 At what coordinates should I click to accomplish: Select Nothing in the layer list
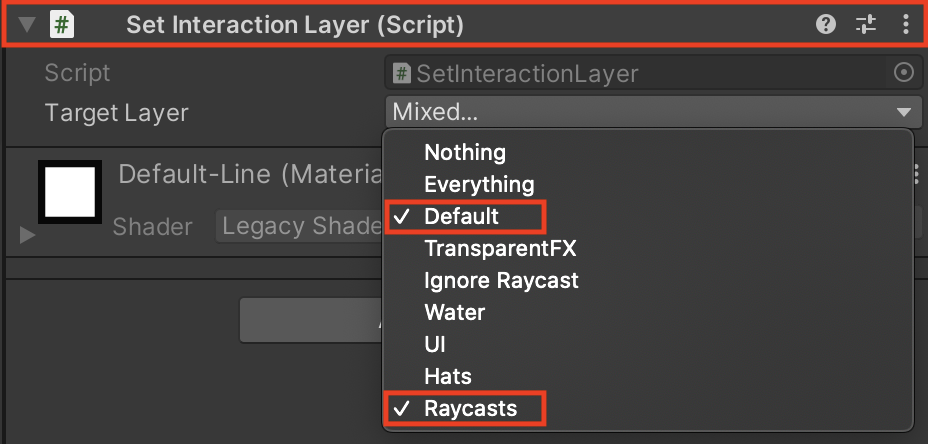click(465, 152)
